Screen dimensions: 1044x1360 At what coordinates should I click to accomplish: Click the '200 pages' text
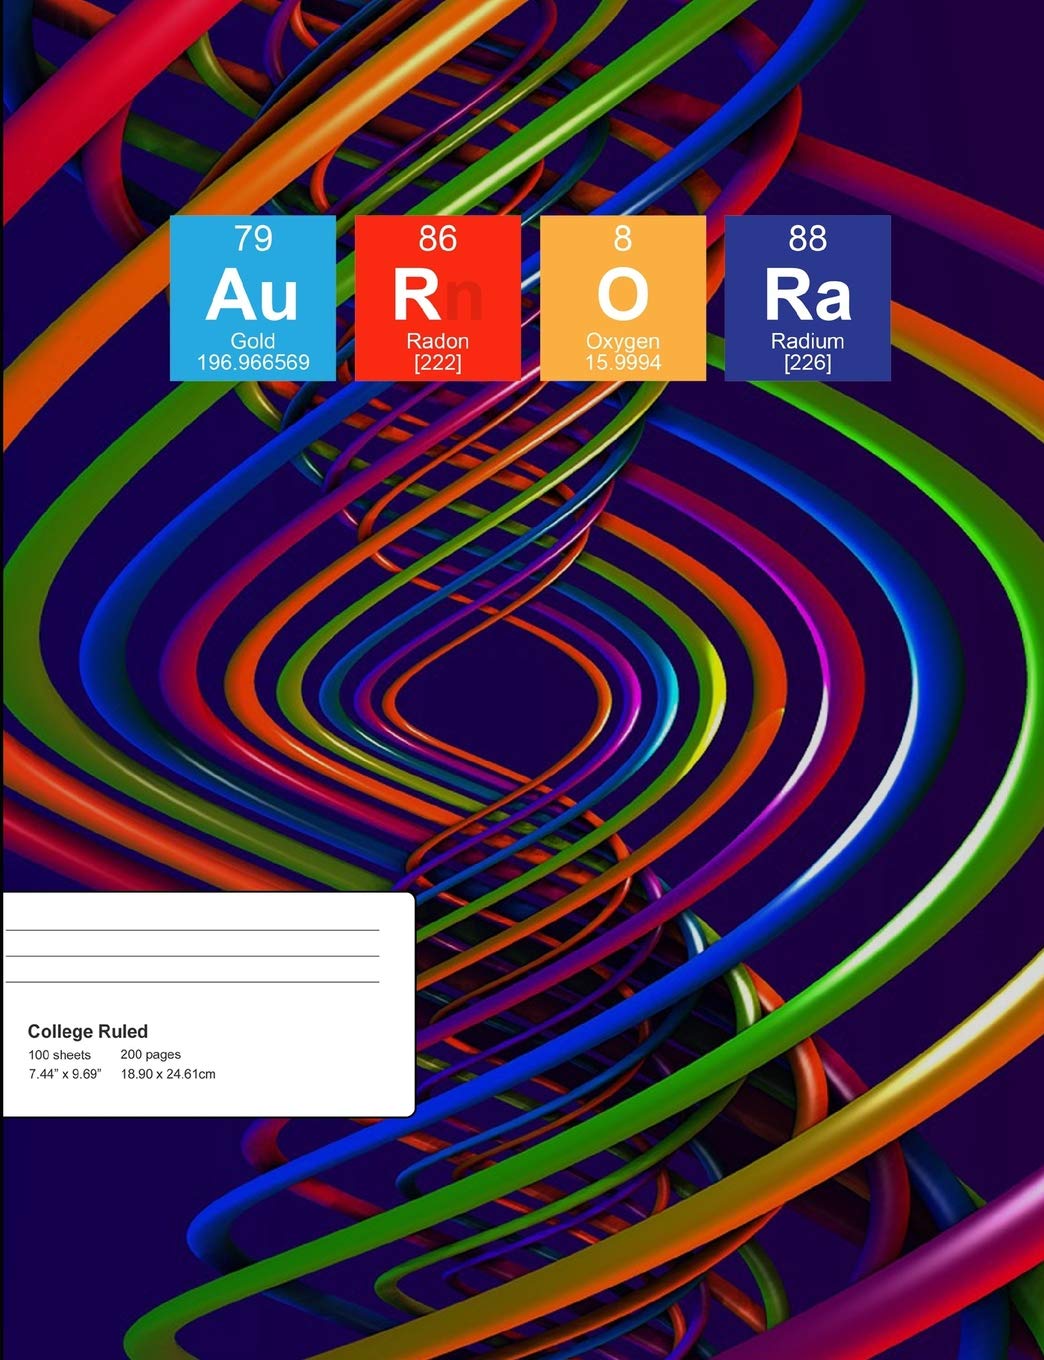(x=150, y=1055)
